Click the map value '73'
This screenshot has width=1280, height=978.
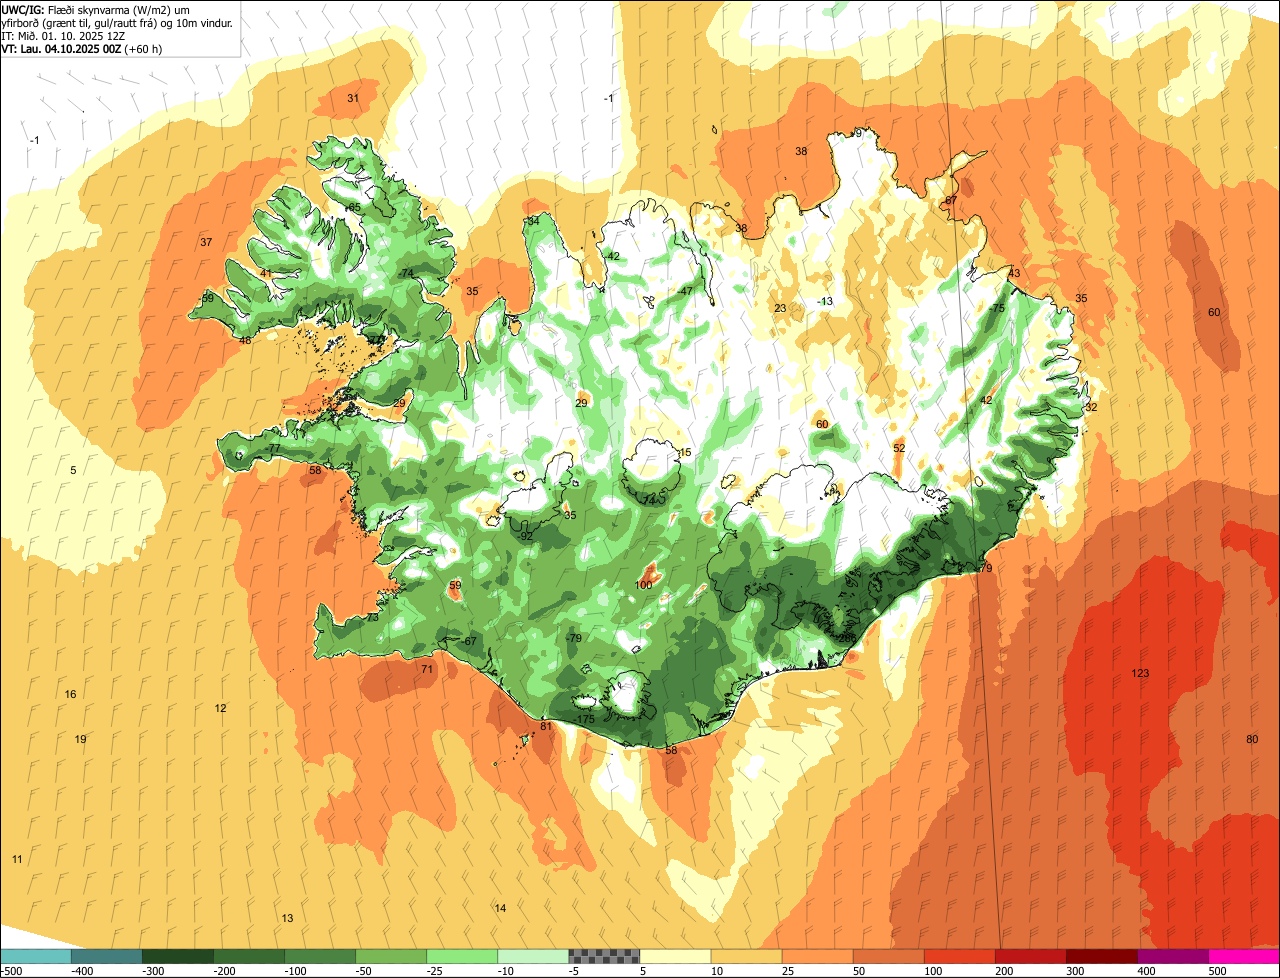pyautogui.click(x=373, y=618)
